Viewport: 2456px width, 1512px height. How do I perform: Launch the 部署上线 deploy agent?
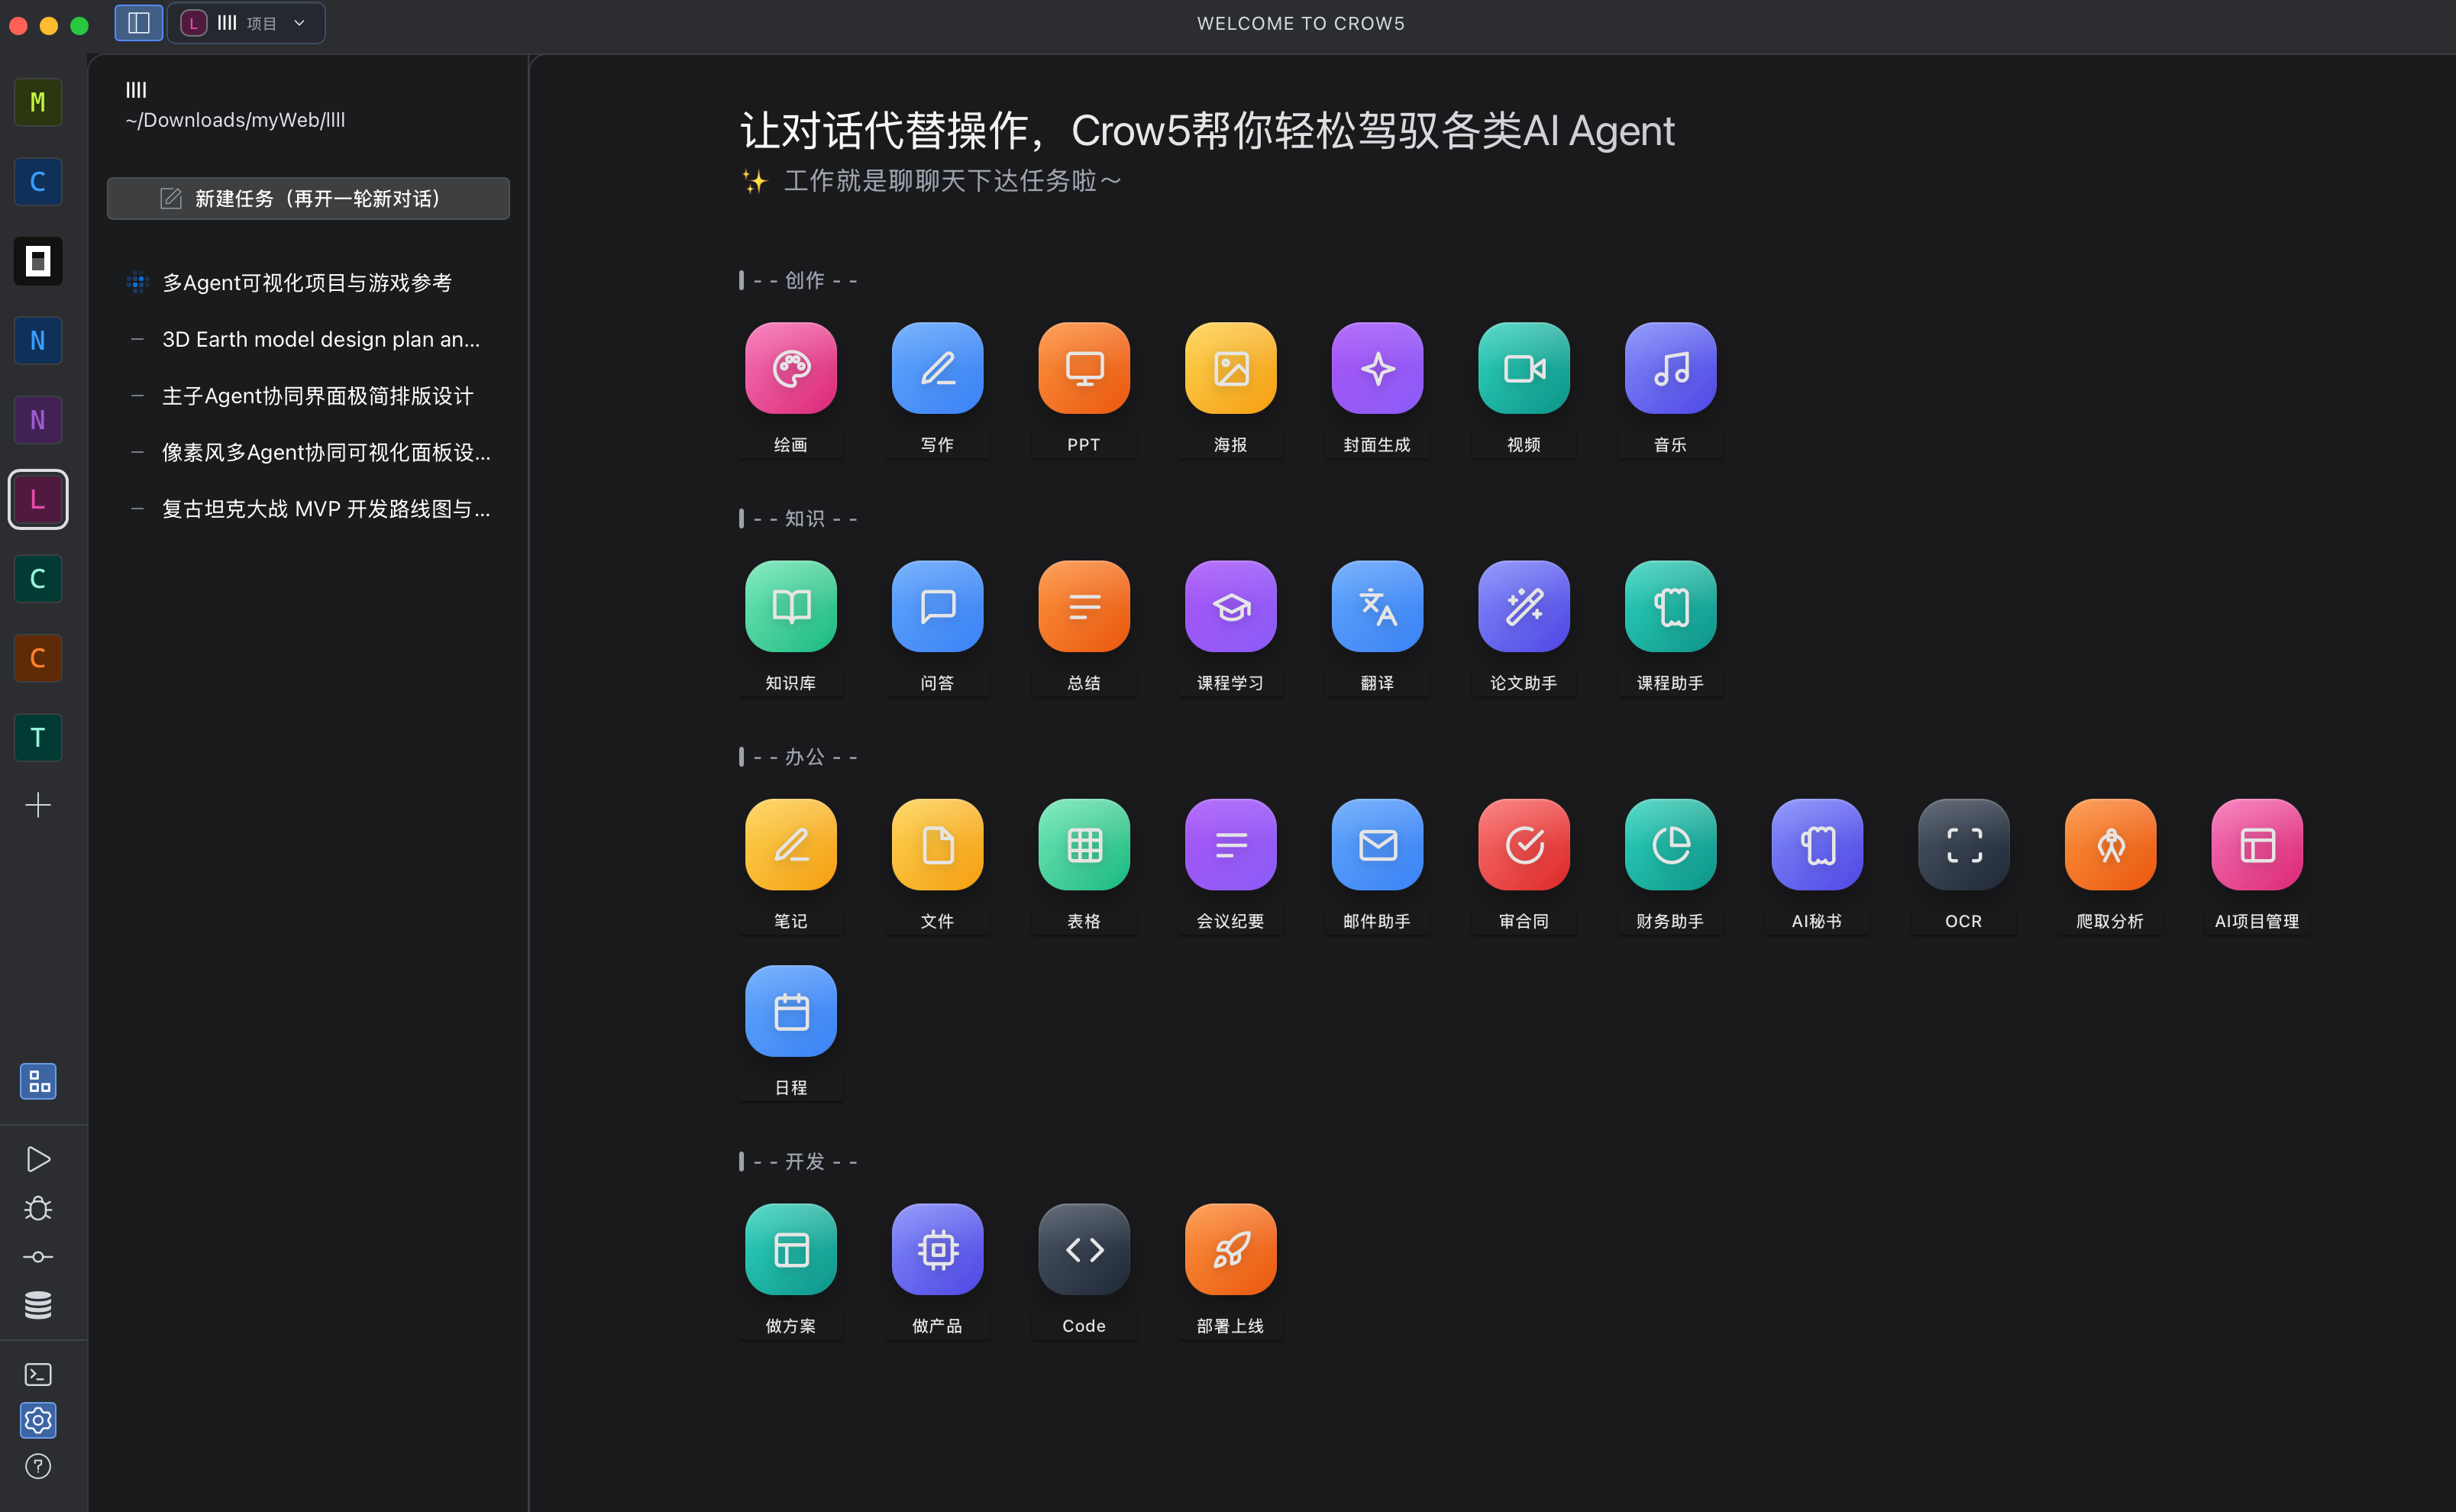click(1230, 1249)
